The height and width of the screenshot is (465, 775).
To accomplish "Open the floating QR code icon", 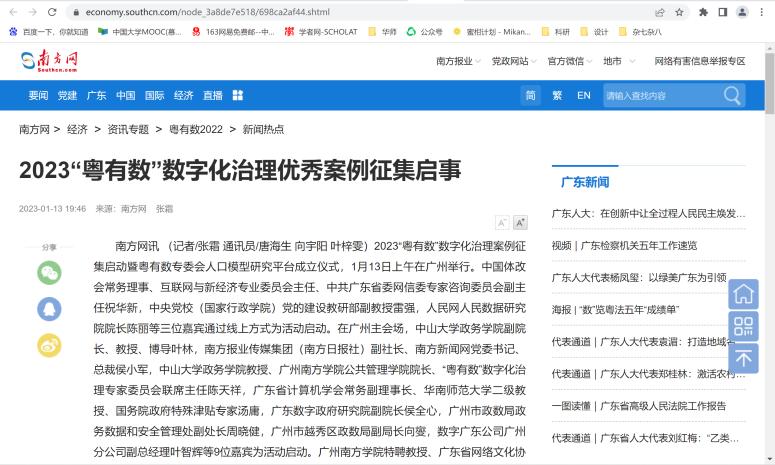I will coord(743,326).
